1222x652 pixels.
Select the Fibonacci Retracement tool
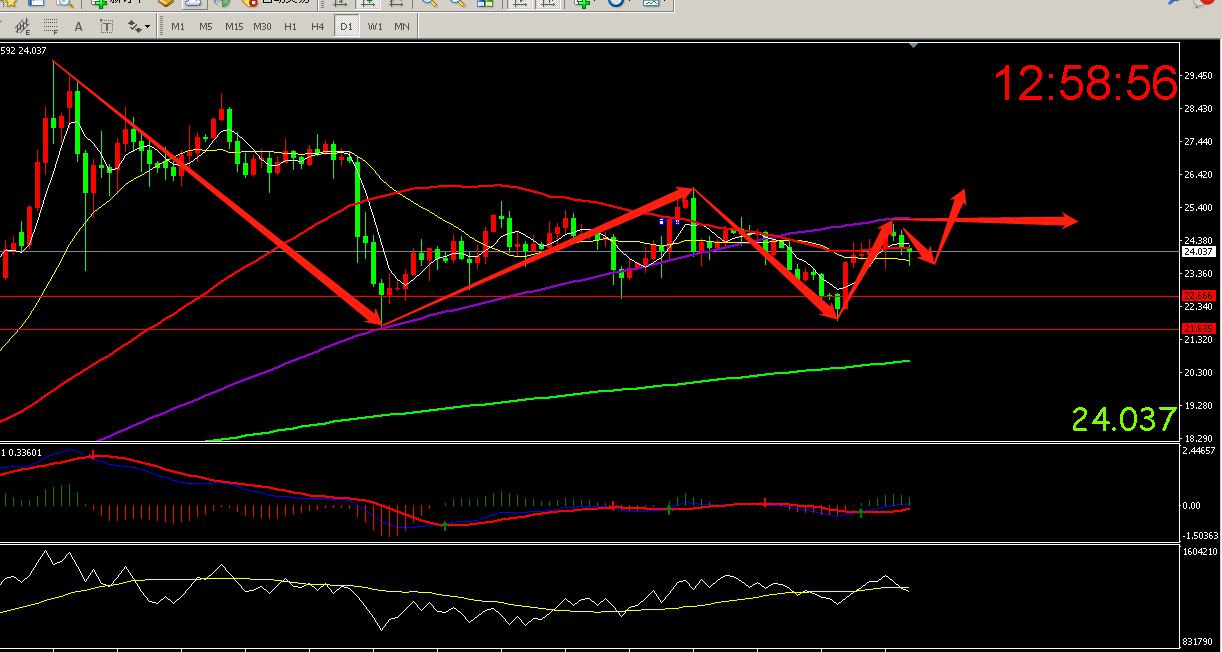48,26
